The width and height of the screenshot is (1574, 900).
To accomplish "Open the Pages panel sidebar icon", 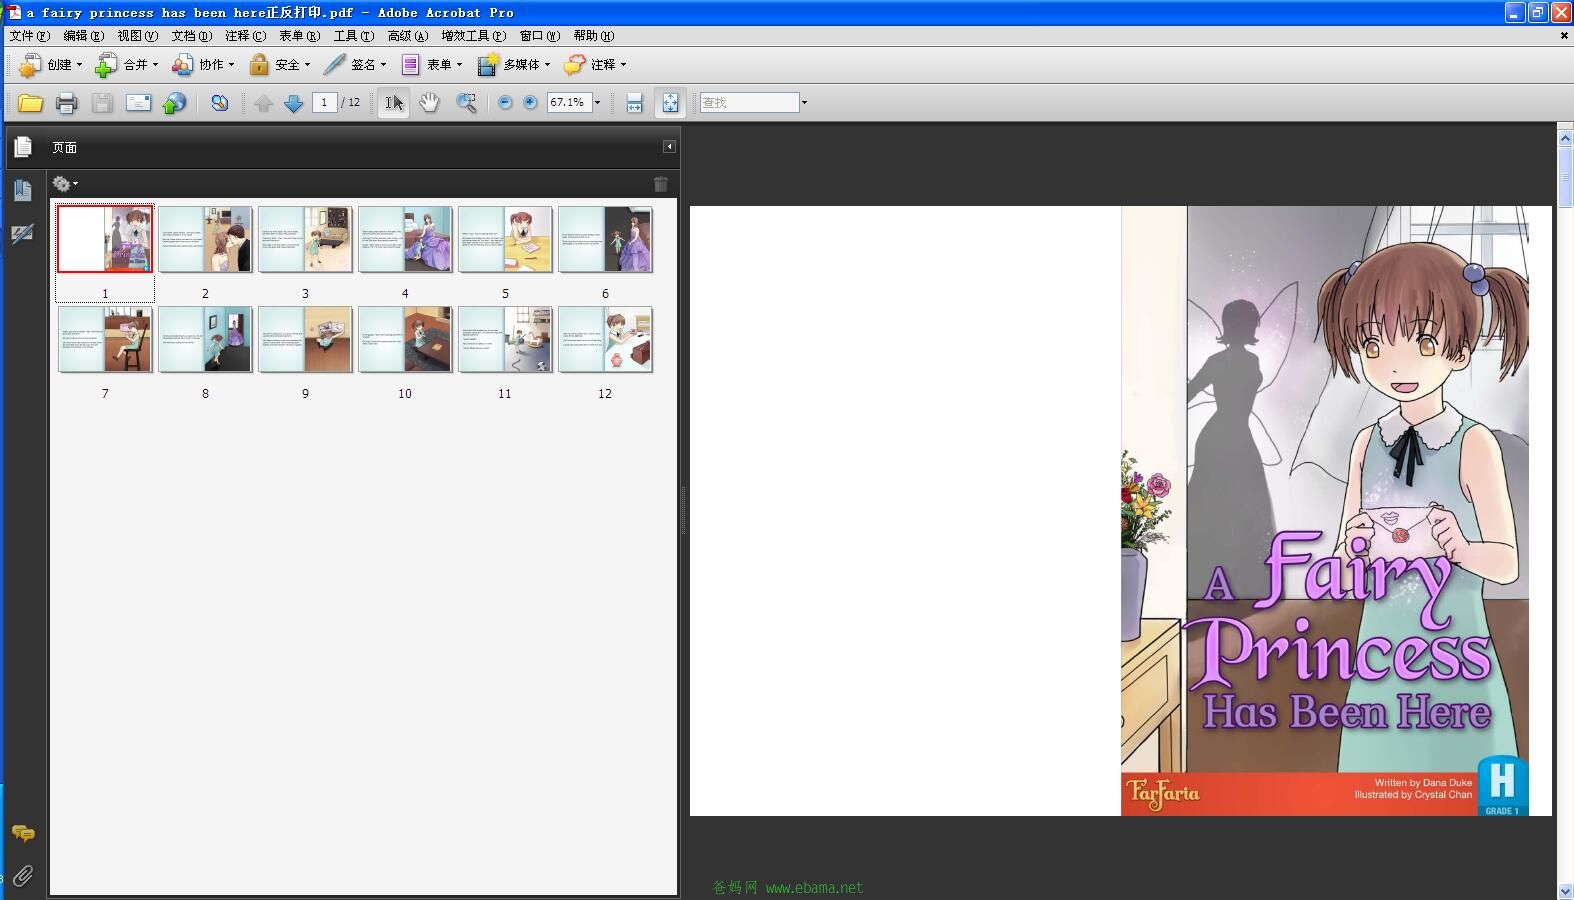I will [22, 147].
